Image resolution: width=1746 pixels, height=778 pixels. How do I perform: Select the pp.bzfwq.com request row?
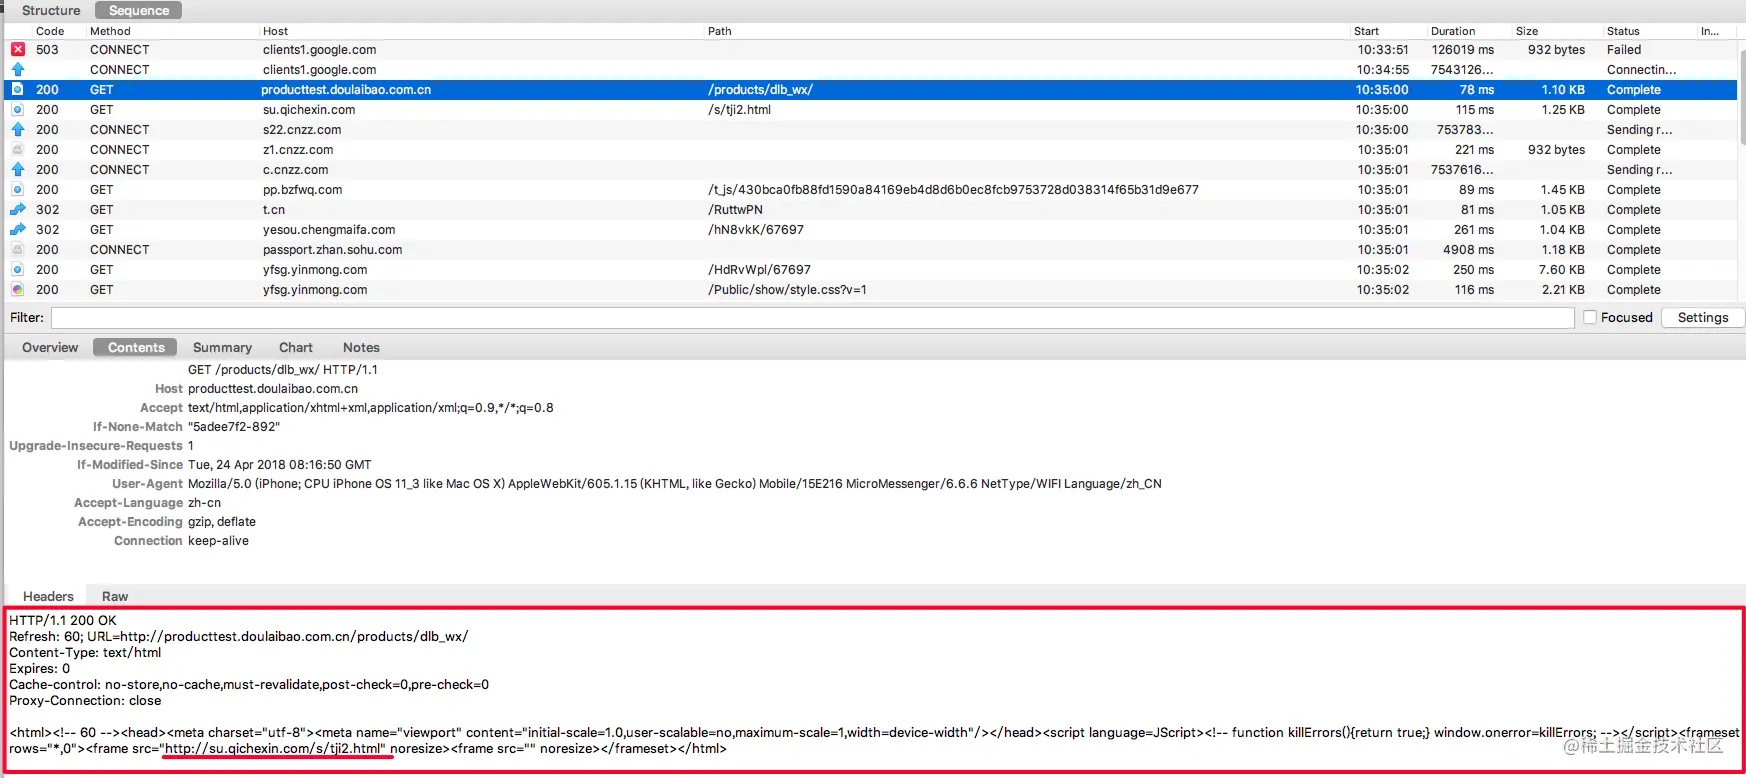tap(870, 190)
